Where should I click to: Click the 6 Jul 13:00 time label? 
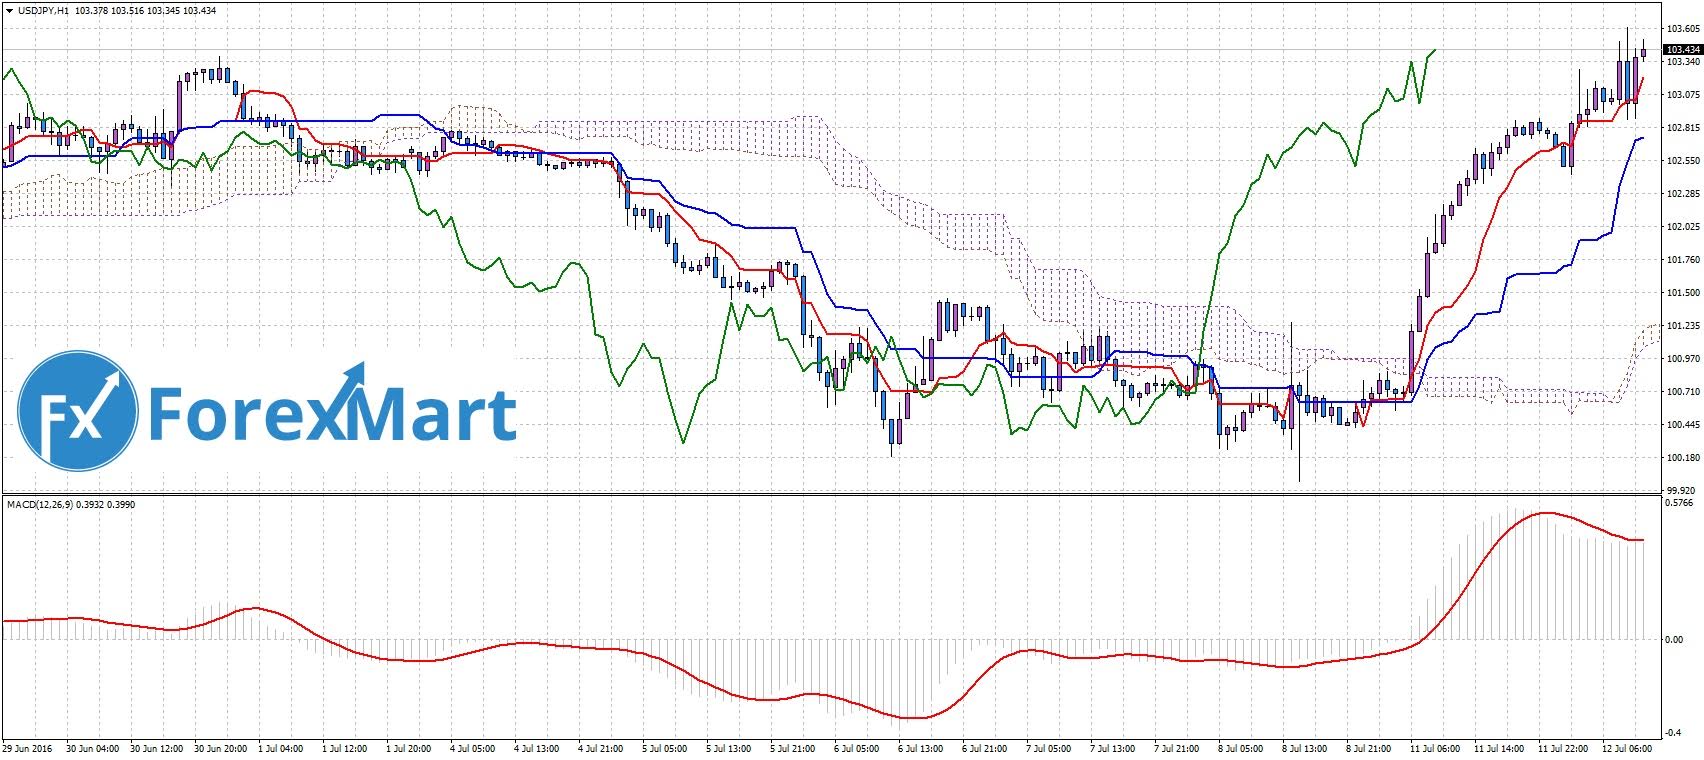(x=922, y=748)
